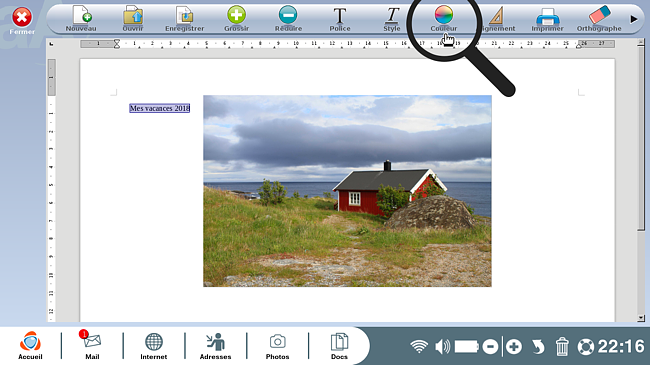This screenshot has width=650, height=365.
Task: Click the undo back arrow in the taskbar
Action: point(538,346)
